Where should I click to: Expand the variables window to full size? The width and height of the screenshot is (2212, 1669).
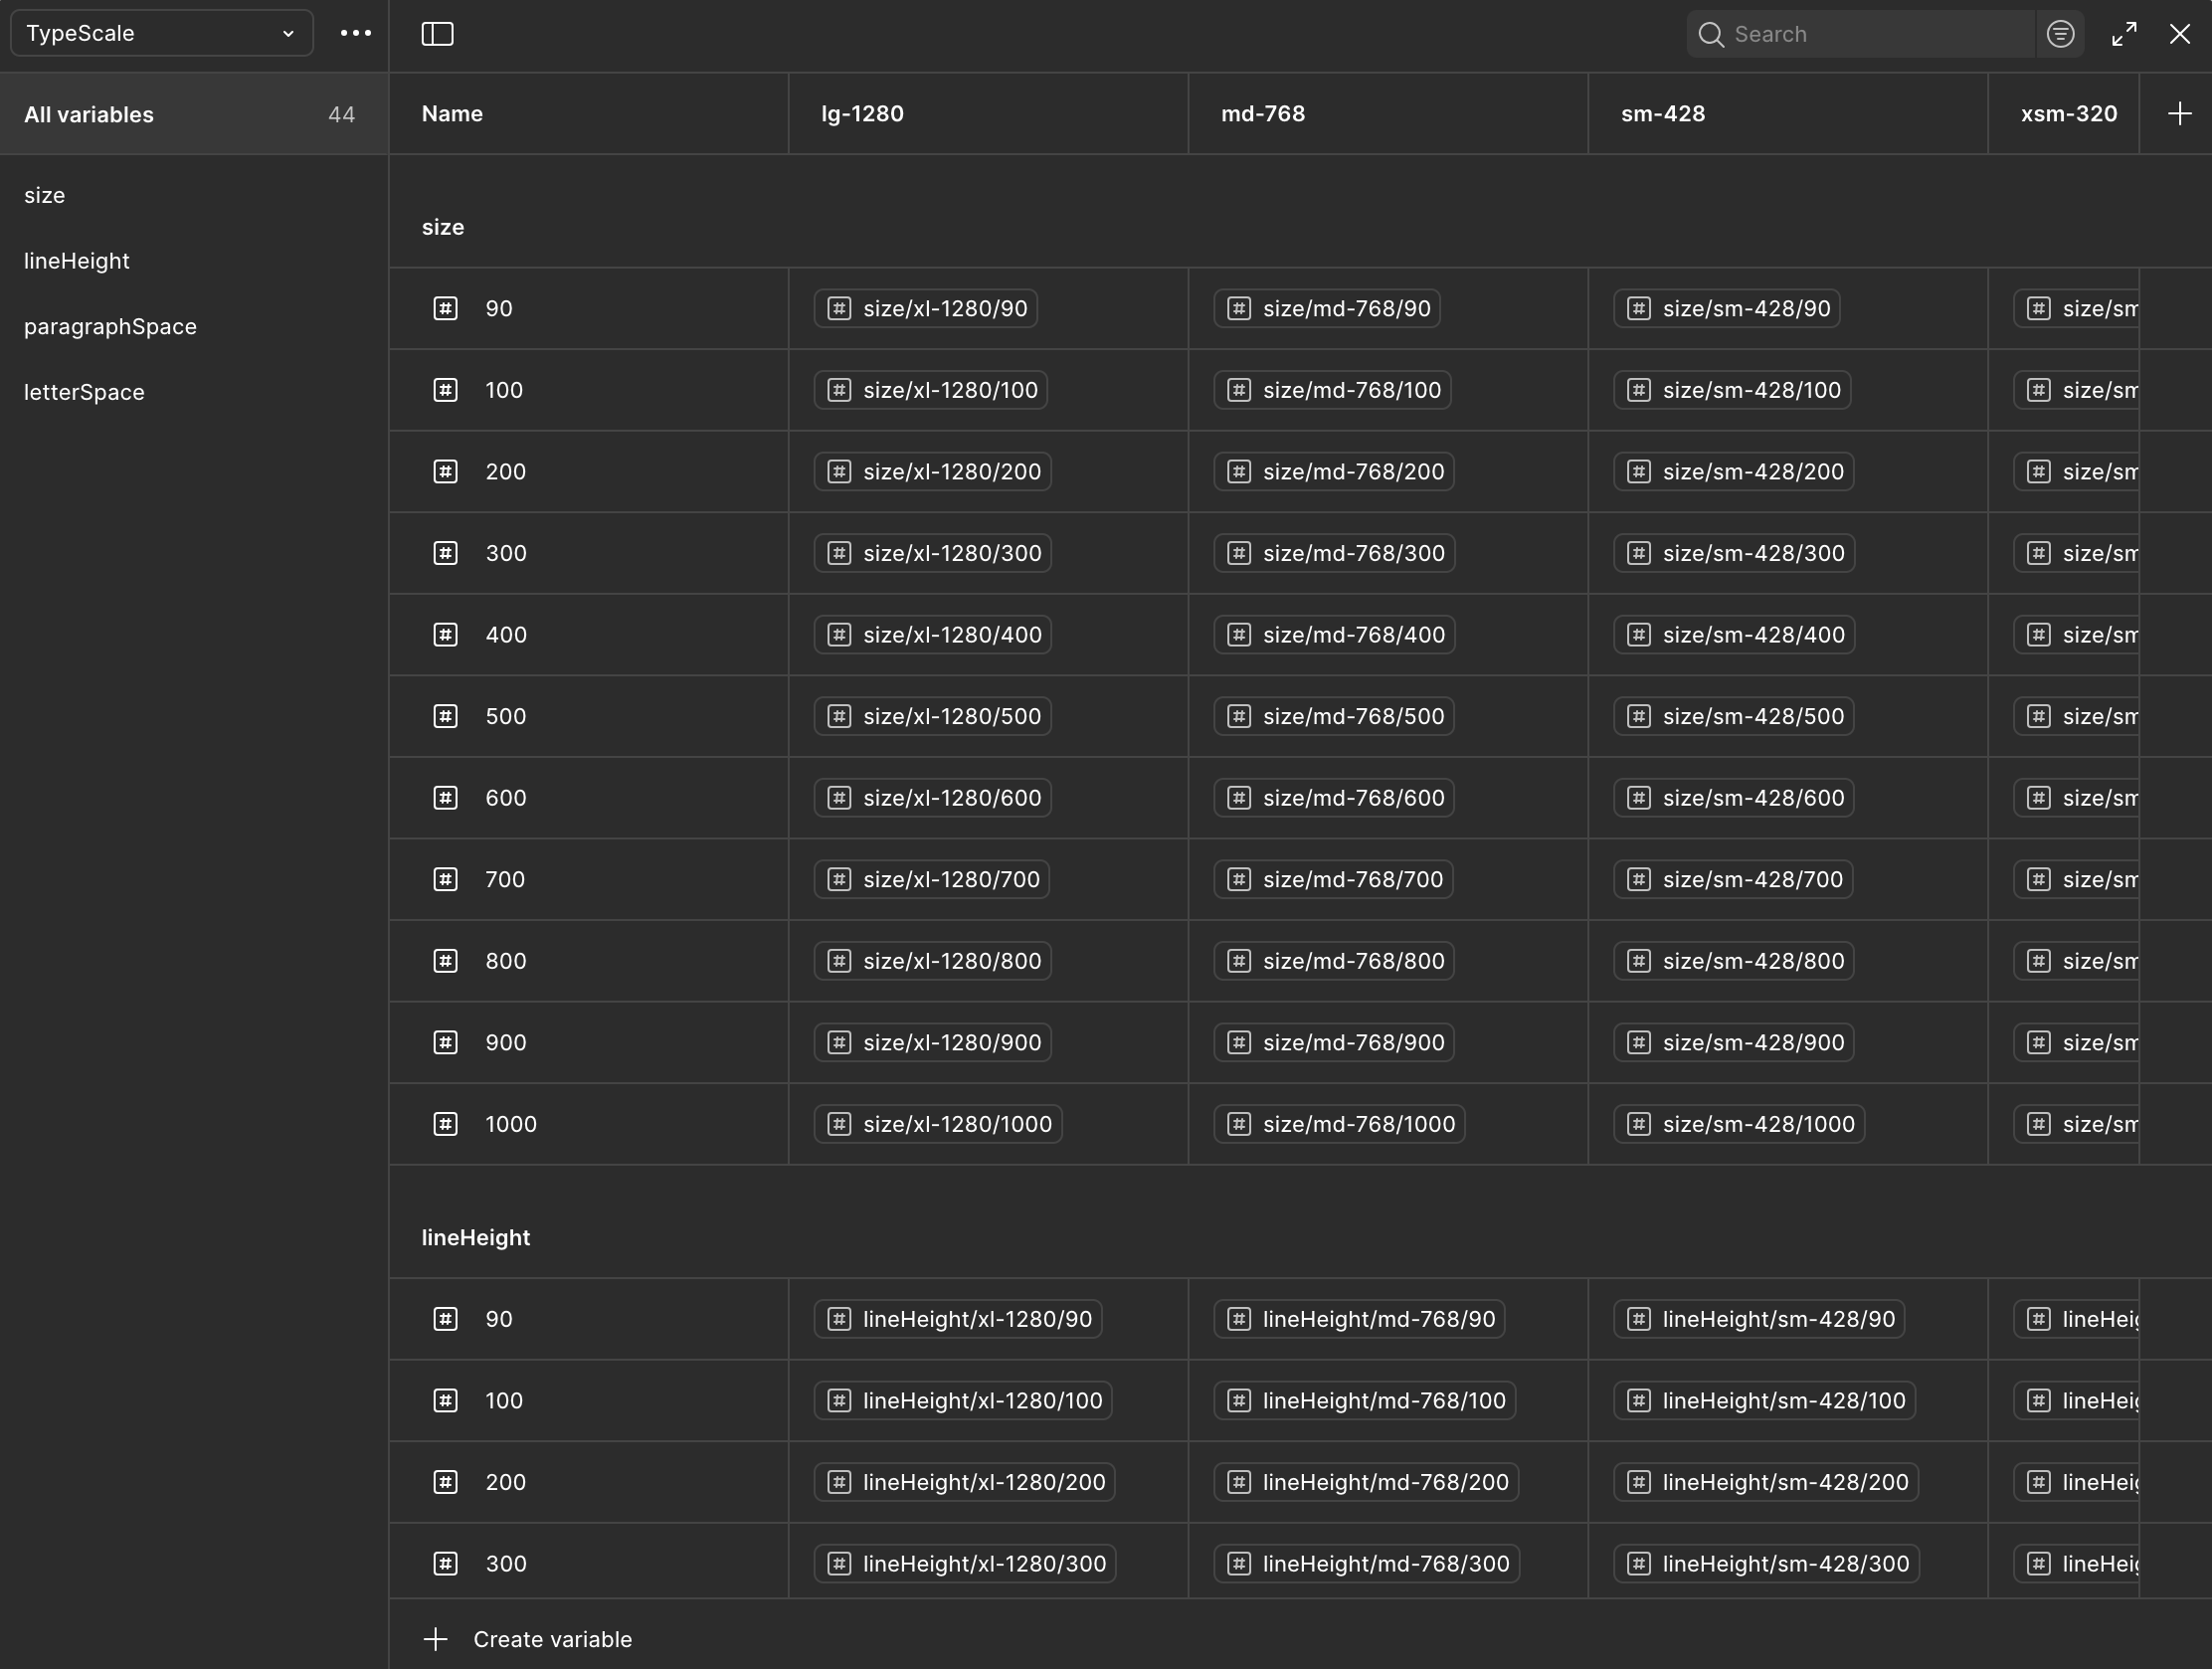point(2124,34)
